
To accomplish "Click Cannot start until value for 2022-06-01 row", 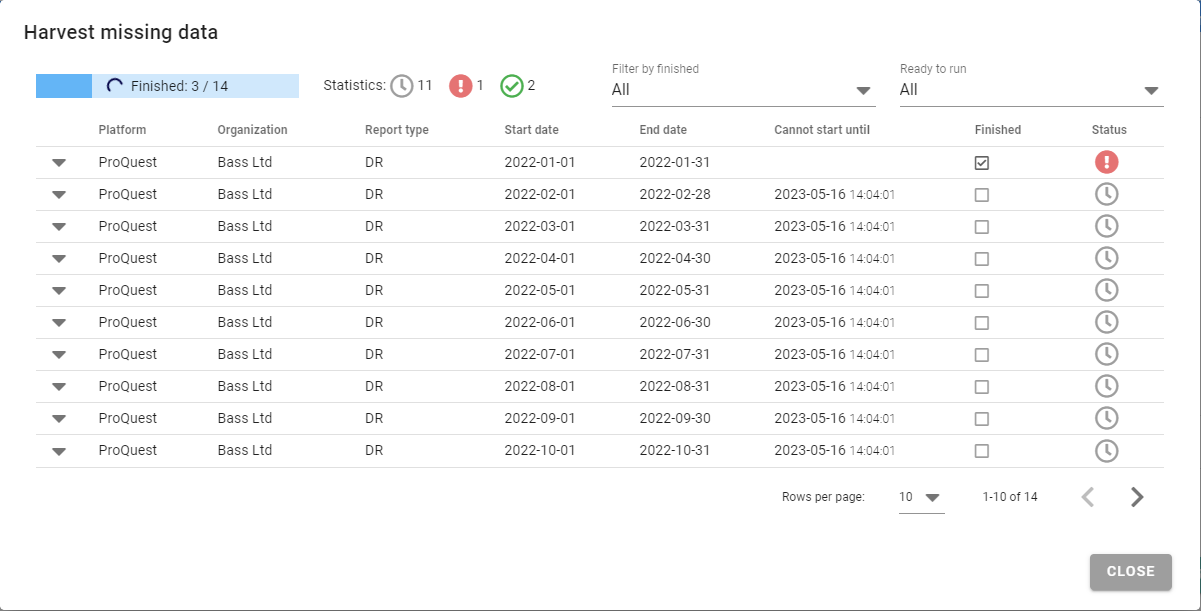I will point(834,322).
